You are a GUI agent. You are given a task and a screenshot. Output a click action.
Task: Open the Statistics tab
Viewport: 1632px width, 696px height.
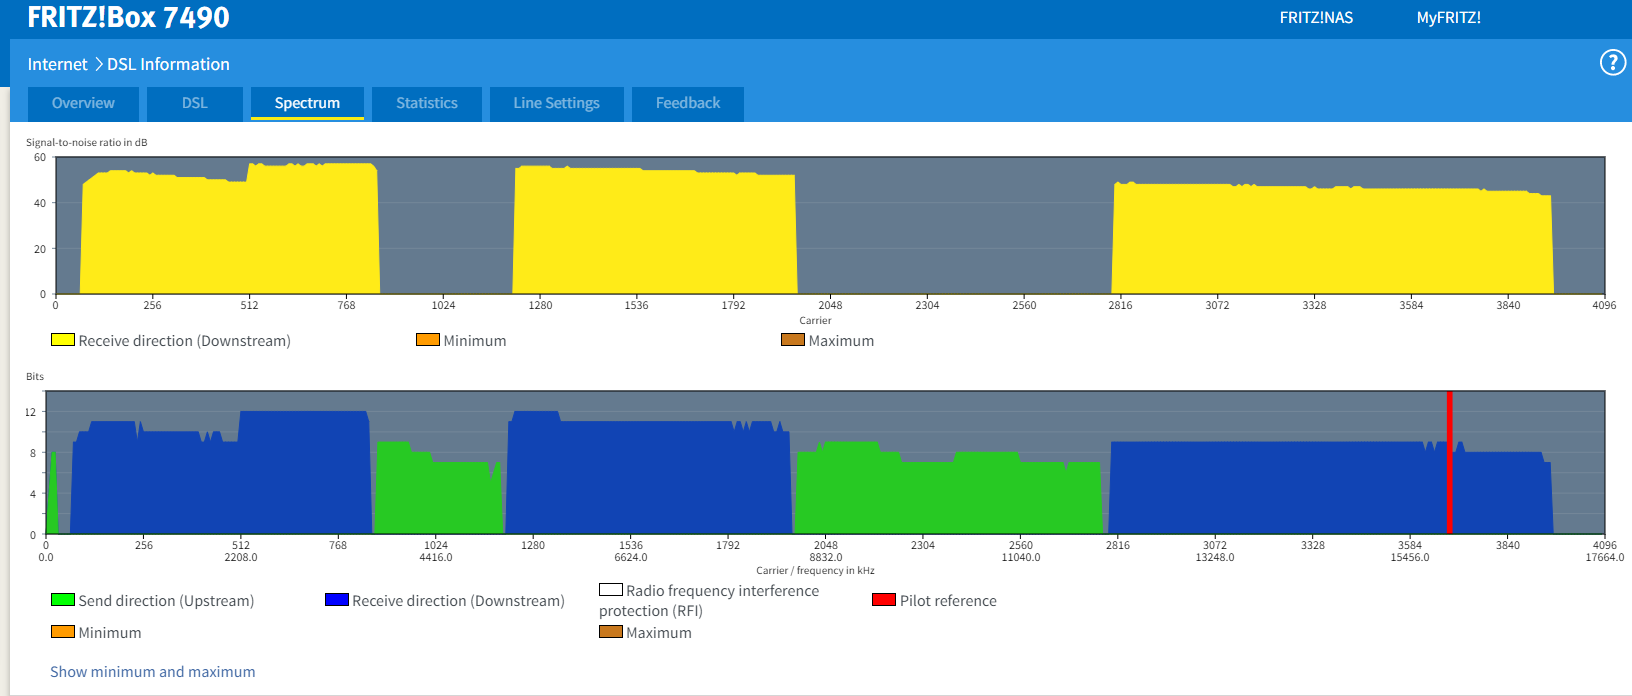point(426,103)
